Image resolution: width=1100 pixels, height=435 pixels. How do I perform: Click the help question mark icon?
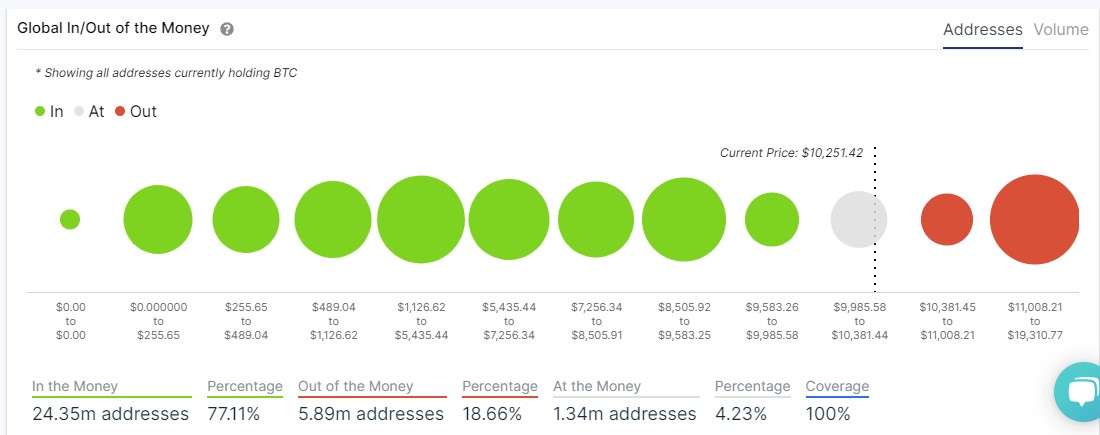point(227,29)
